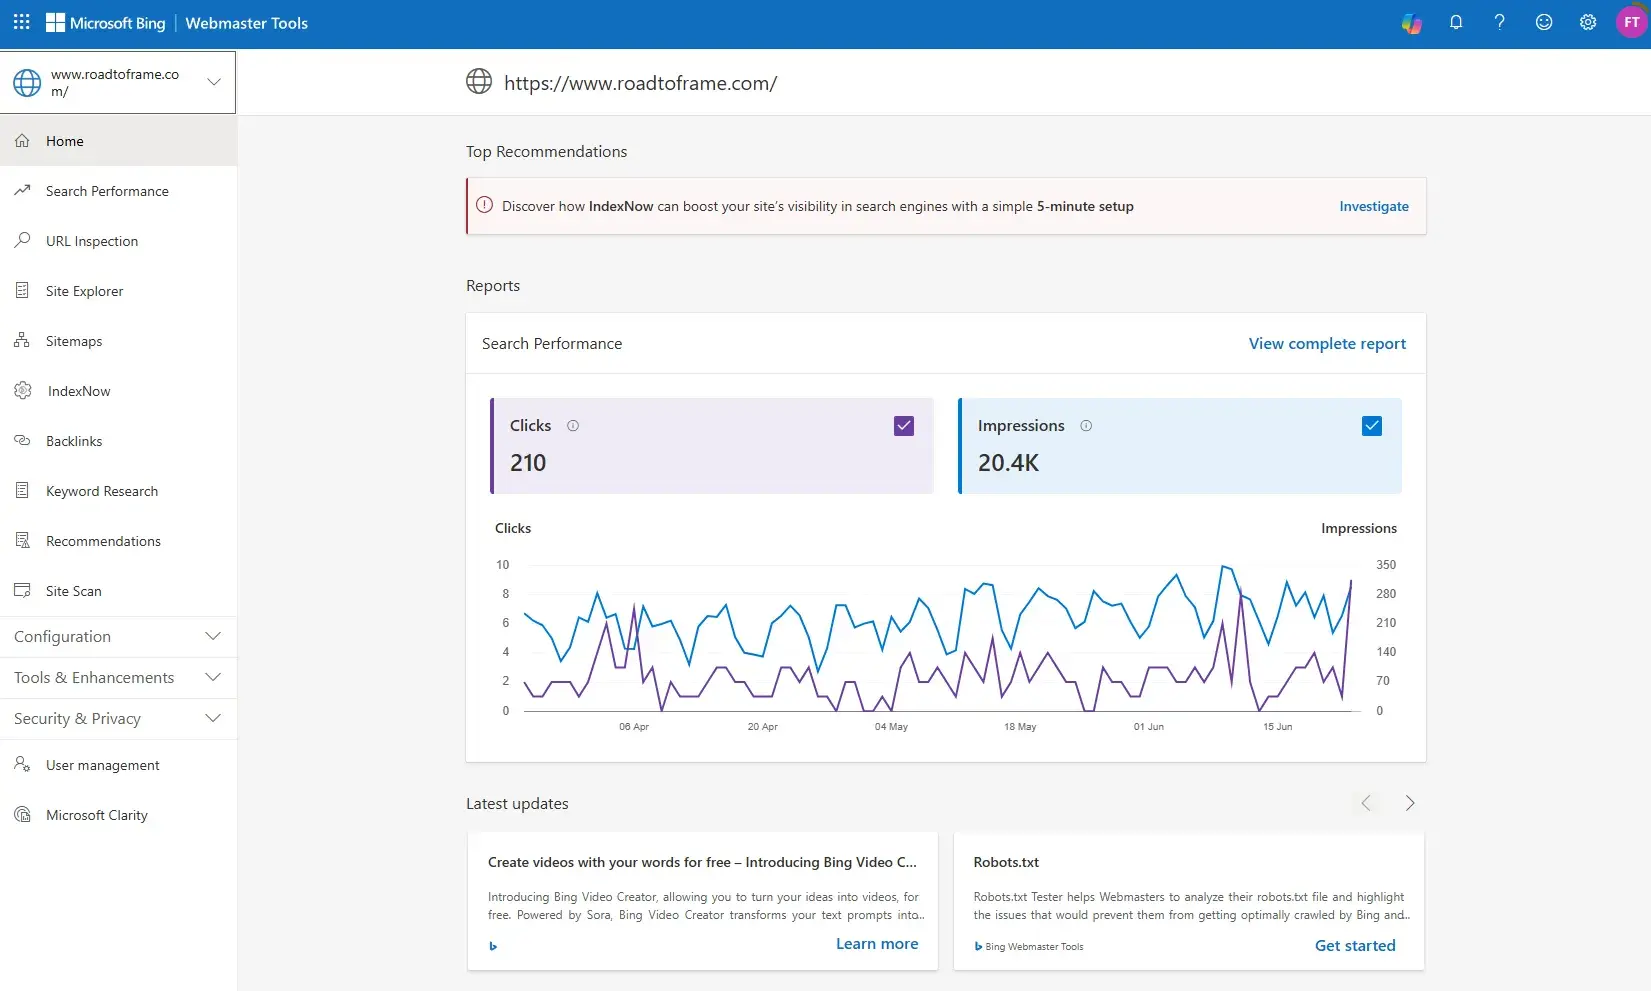Uncheck the Clicks metric checkbox
The width and height of the screenshot is (1651, 991).
903,425
